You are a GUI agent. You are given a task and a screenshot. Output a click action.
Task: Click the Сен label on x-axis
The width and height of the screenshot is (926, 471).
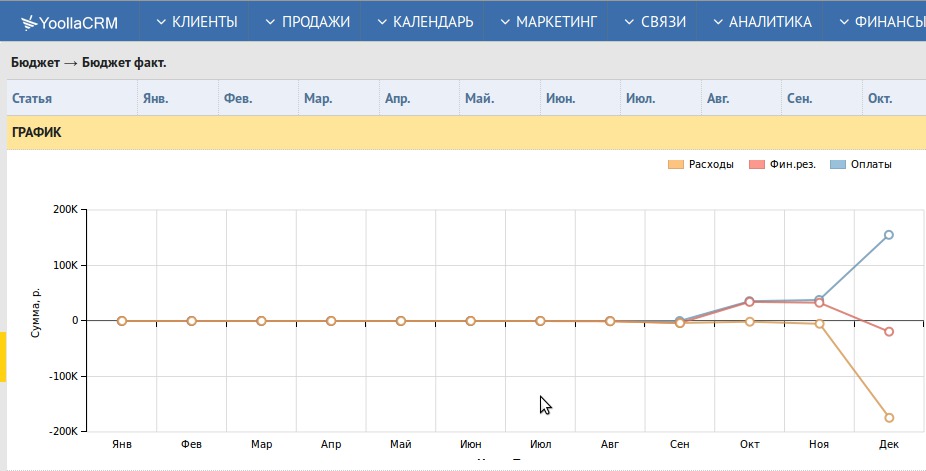point(680,444)
